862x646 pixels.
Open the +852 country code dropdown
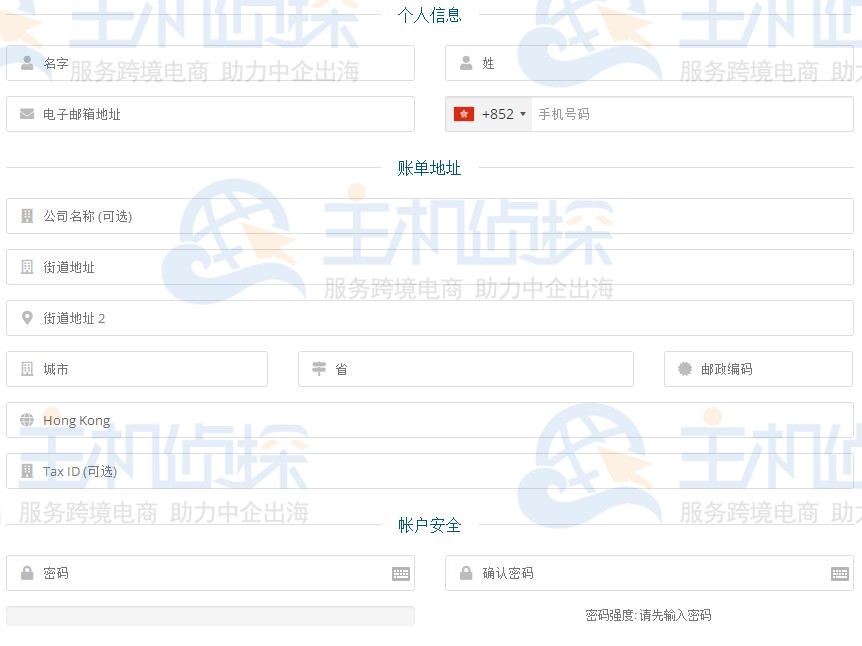pyautogui.click(x=489, y=114)
